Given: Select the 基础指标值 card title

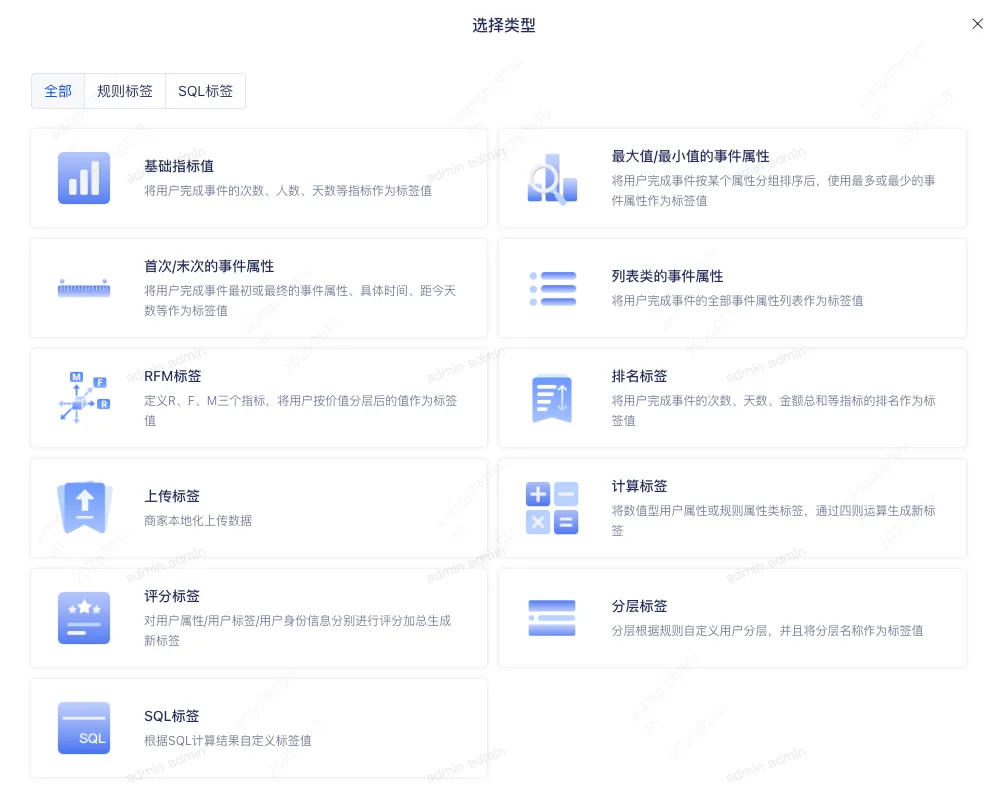Looking at the screenshot, I should click(x=179, y=167).
